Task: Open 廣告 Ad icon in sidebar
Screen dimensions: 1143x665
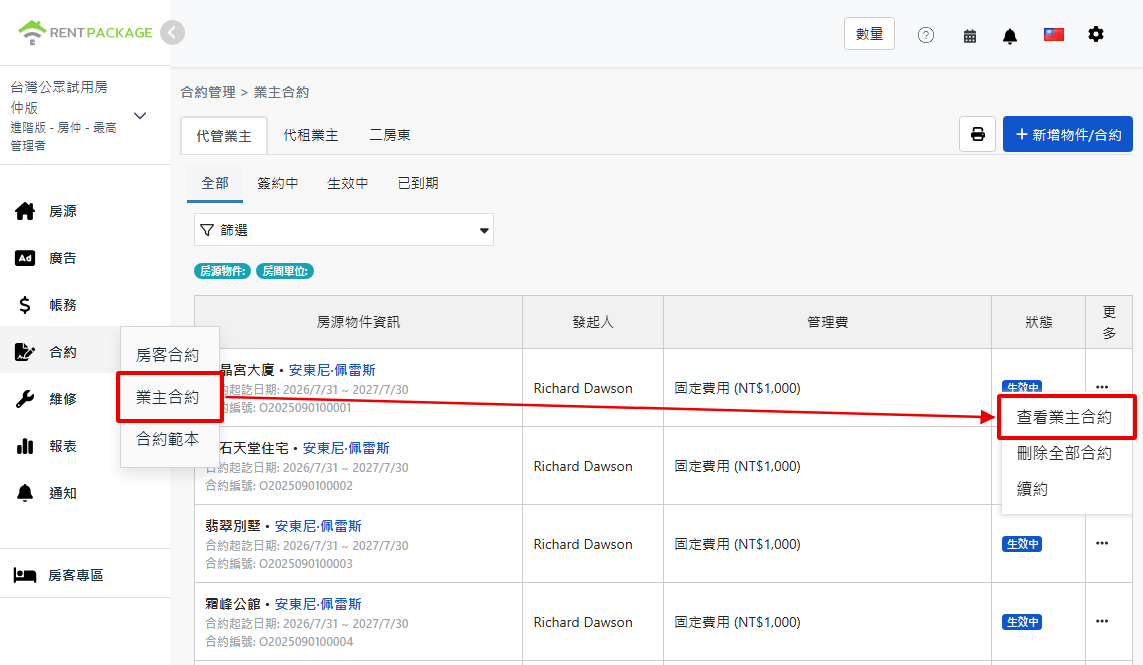Action: pyautogui.click(x=25, y=258)
